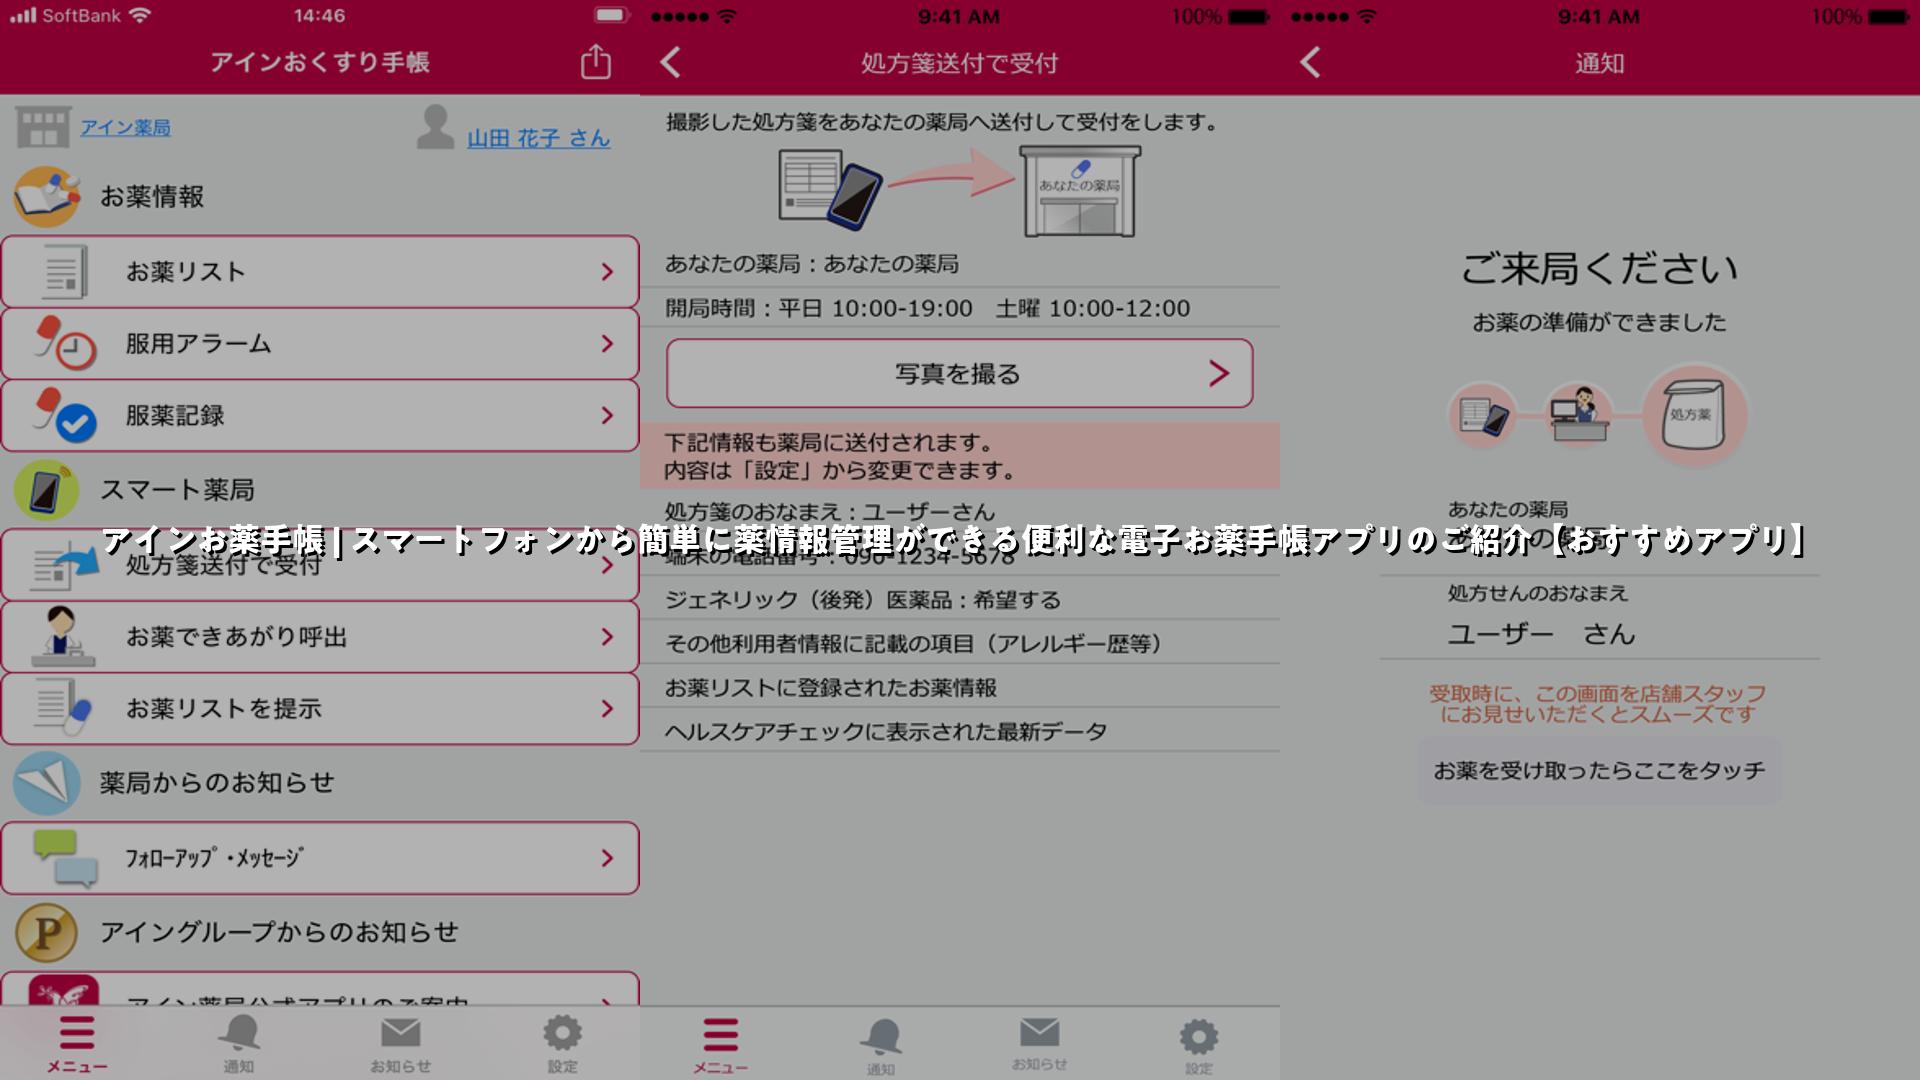Expand the 服用アラーム chevron arrow
Screen dimensions: 1920x1080
607,344
